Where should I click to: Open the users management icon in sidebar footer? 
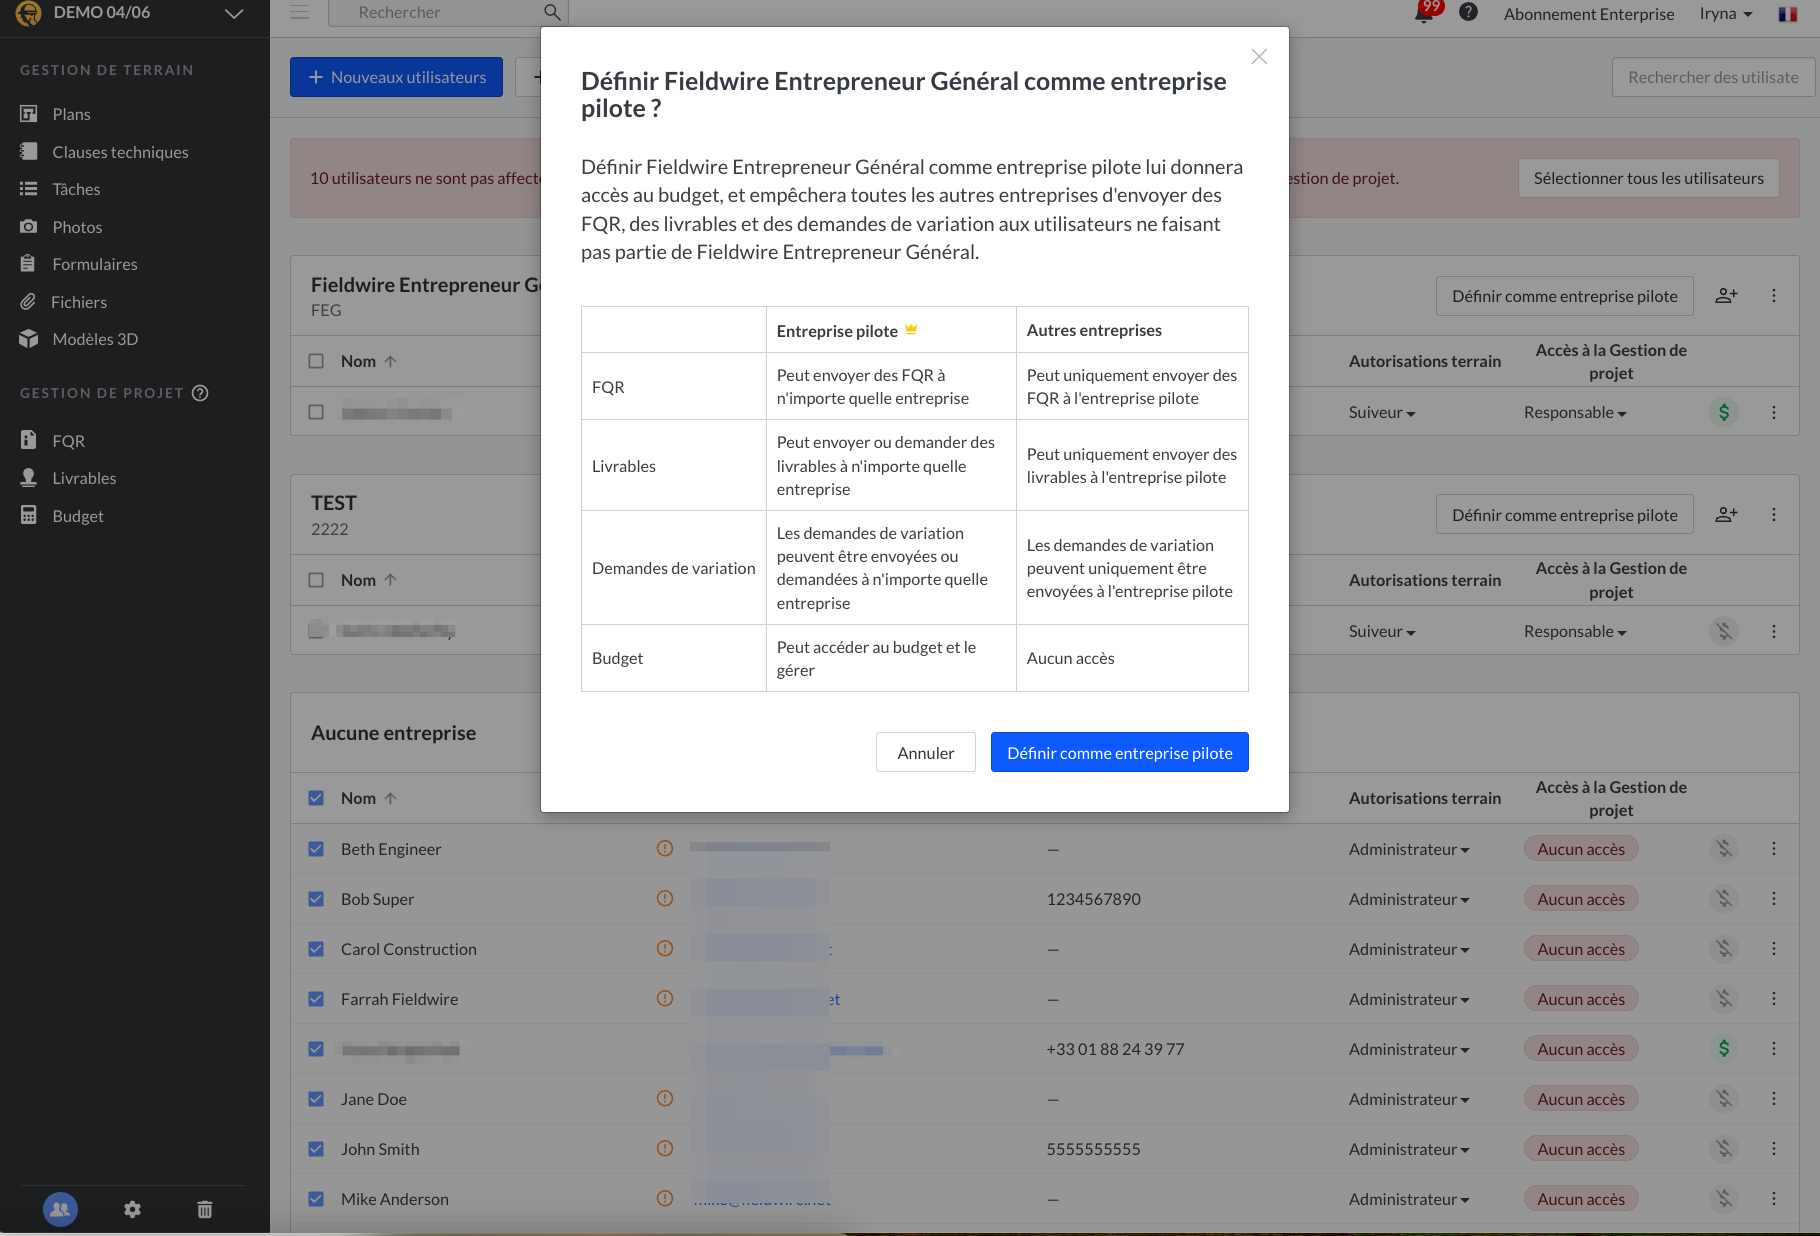point(60,1209)
